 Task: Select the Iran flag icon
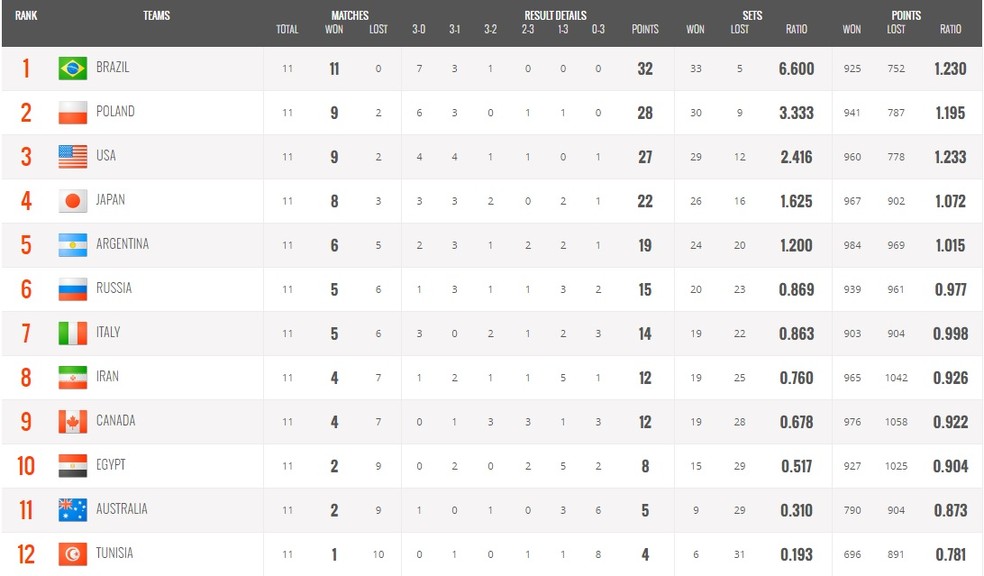click(73, 378)
